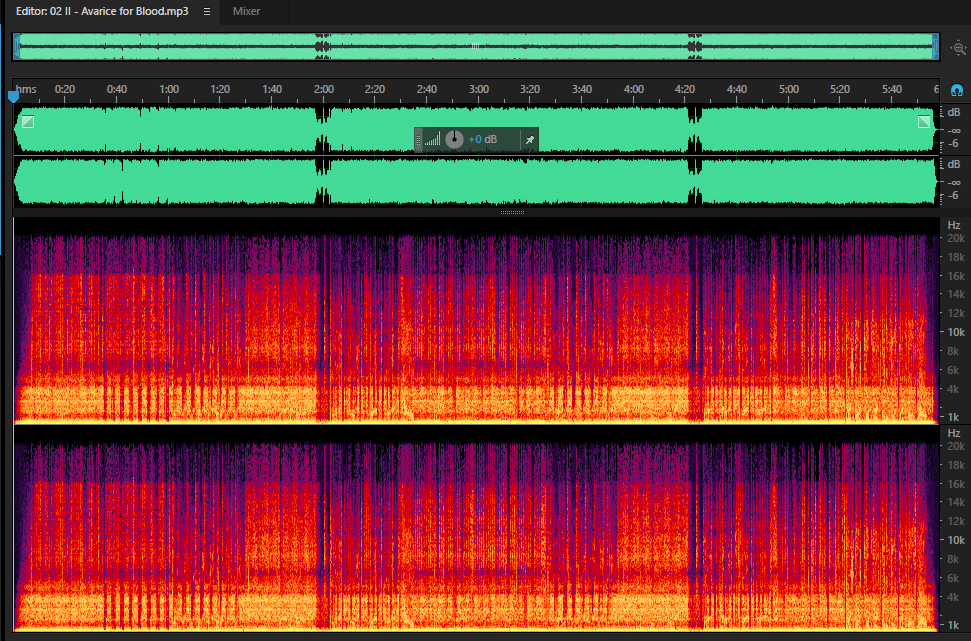Click the 10k label on the lower spectral Hz scale
Screen dimensions: 971x641
(956, 540)
